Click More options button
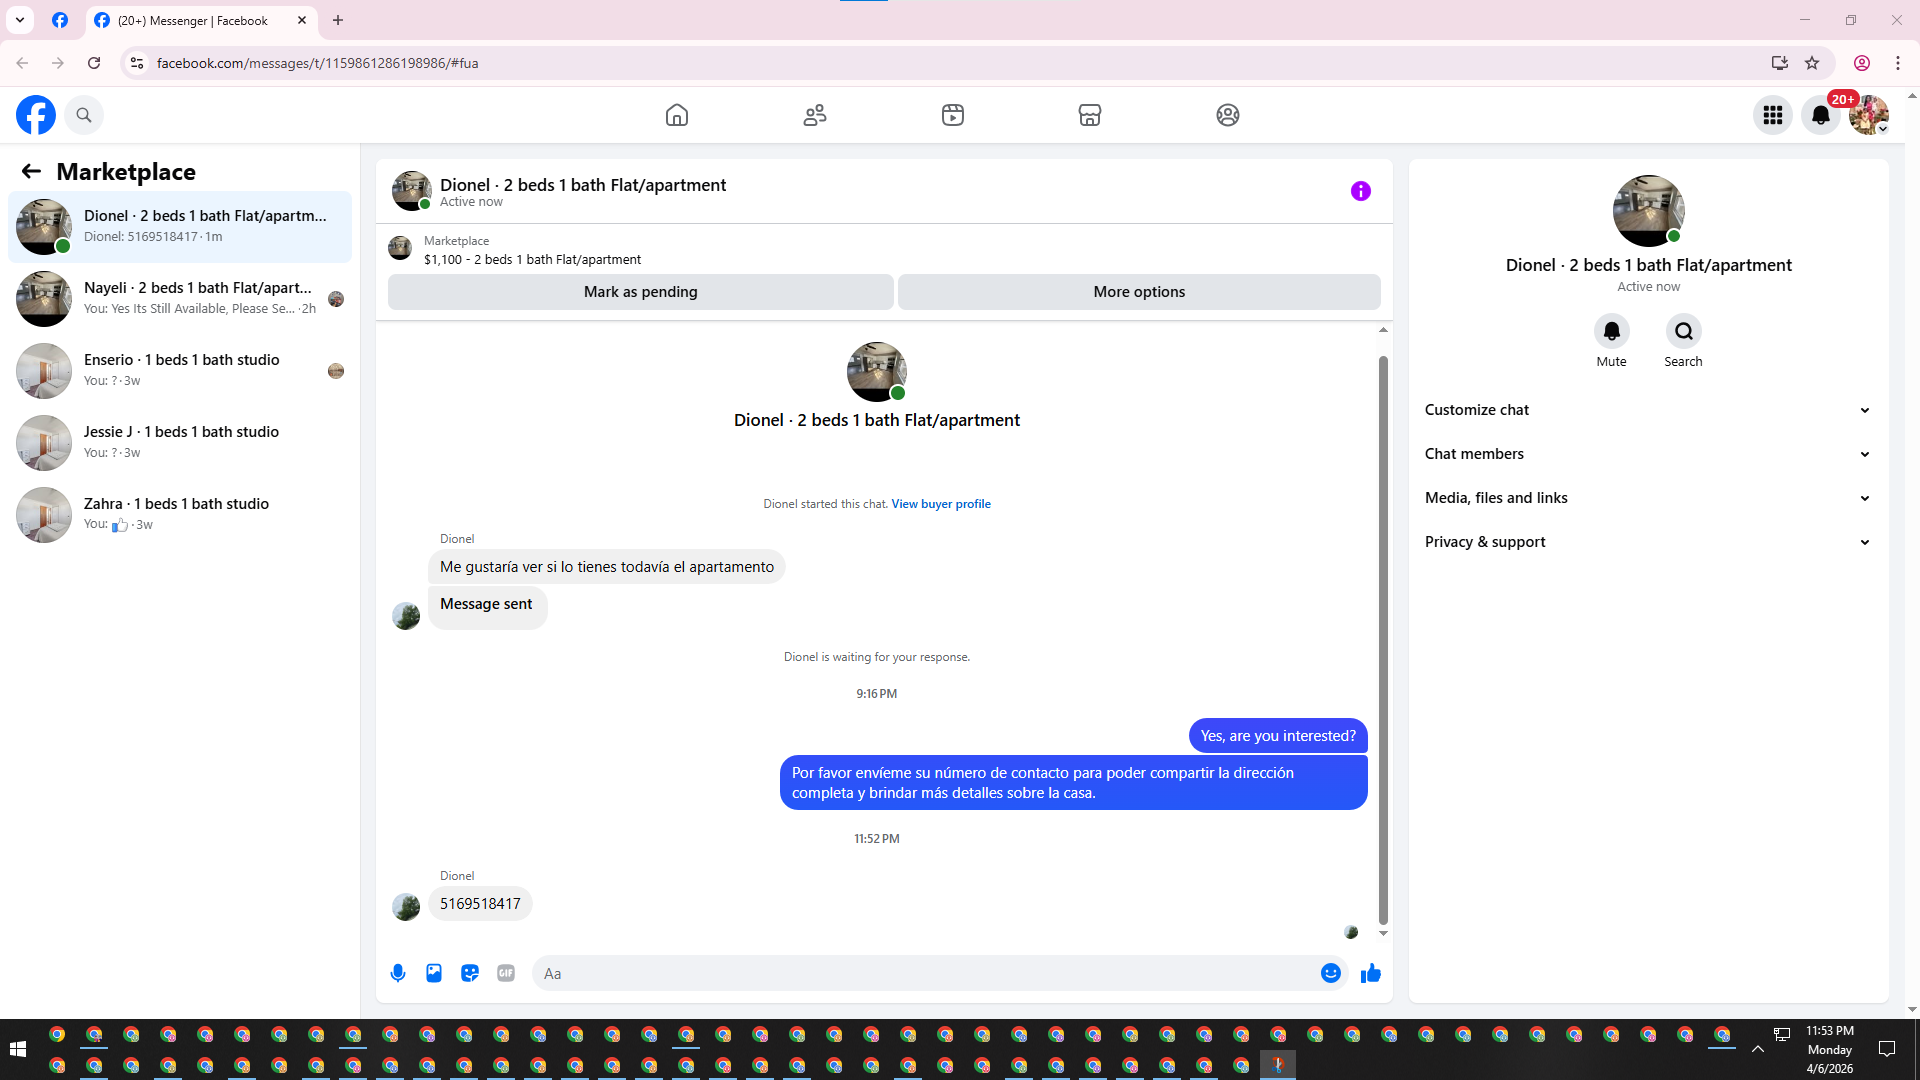The image size is (1920, 1080). tap(1139, 292)
